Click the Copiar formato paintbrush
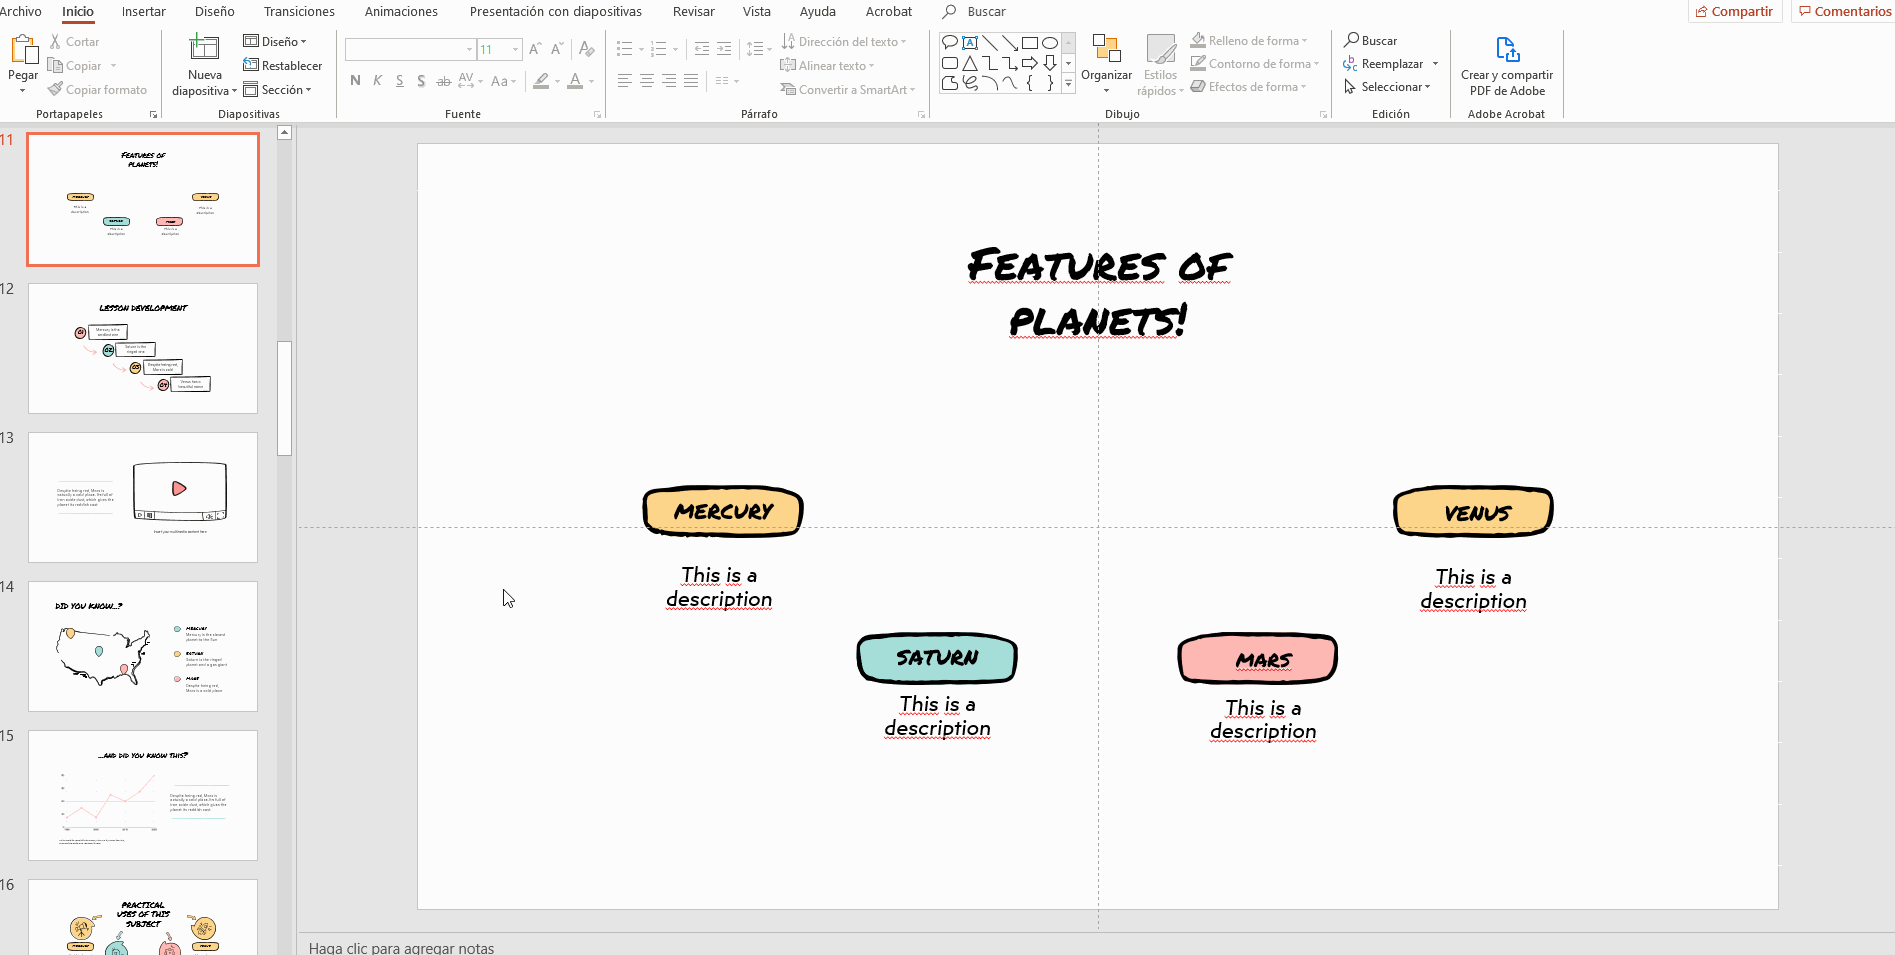Image resolution: width=1895 pixels, height=955 pixels. coord(97,89)
